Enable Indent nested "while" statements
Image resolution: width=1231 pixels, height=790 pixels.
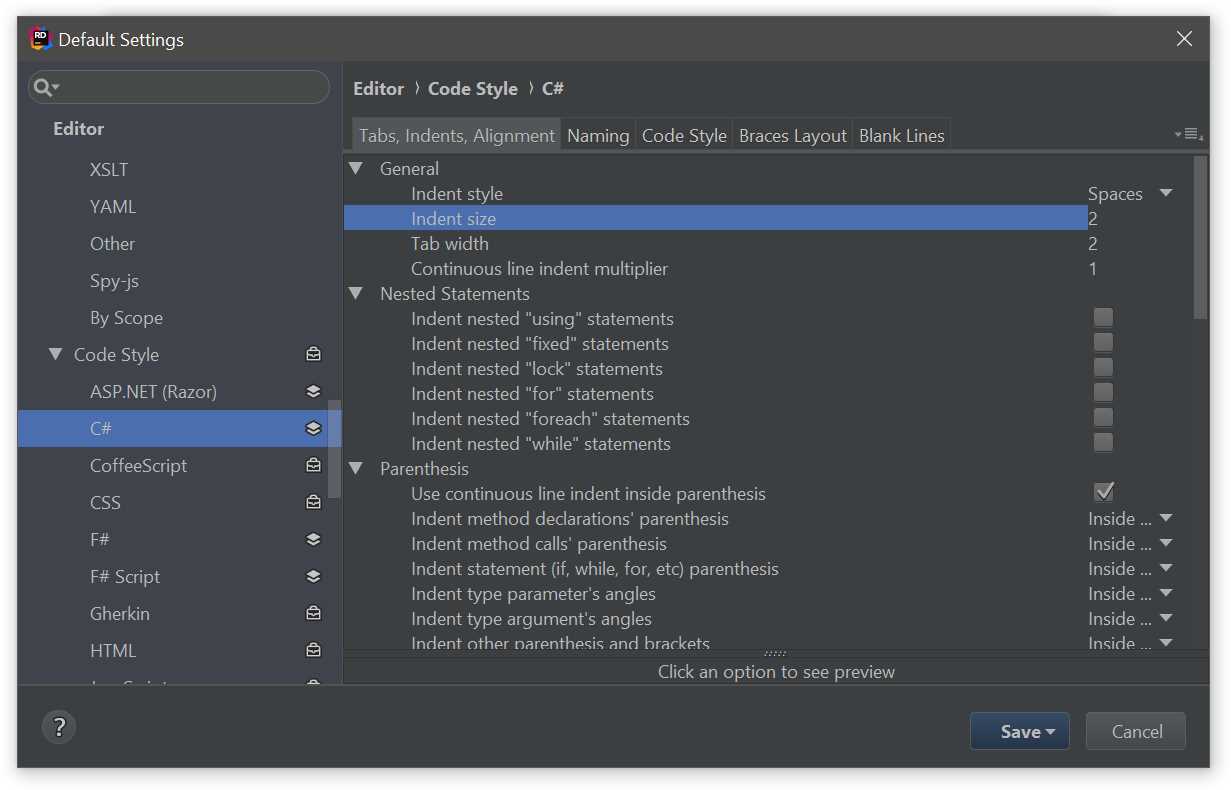pos(1103,443)
